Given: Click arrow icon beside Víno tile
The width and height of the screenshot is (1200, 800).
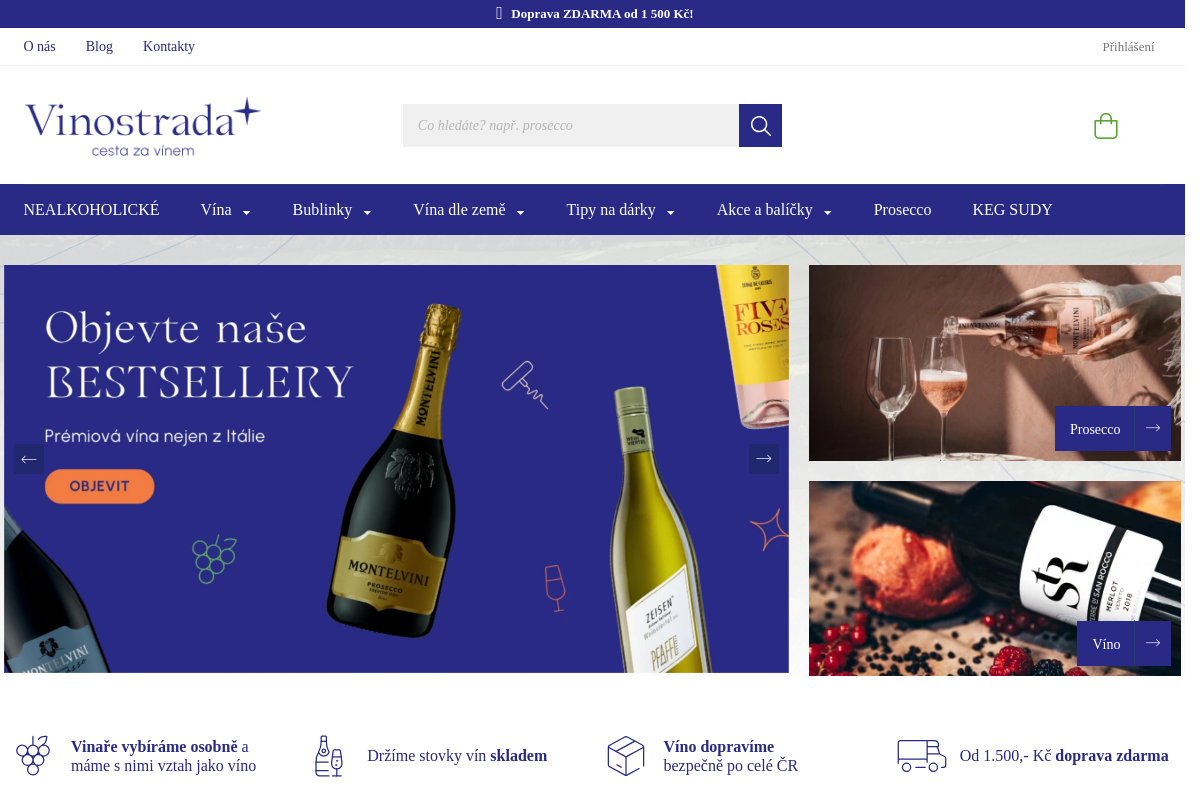Looking at the screenshot, I should [1153, 643].
